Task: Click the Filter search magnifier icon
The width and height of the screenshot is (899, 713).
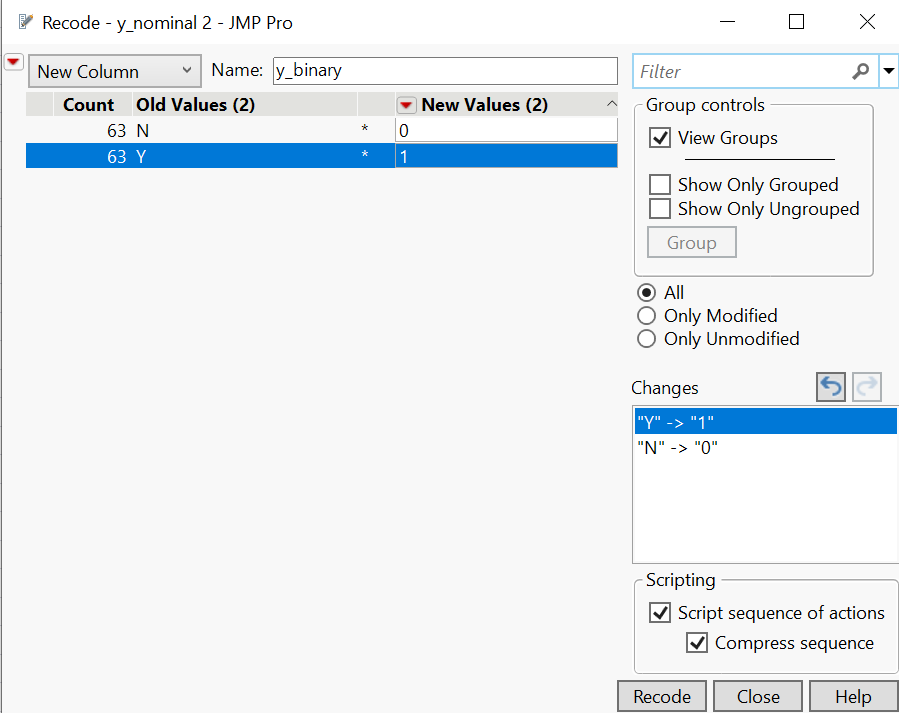Action: tap(860, 72)
